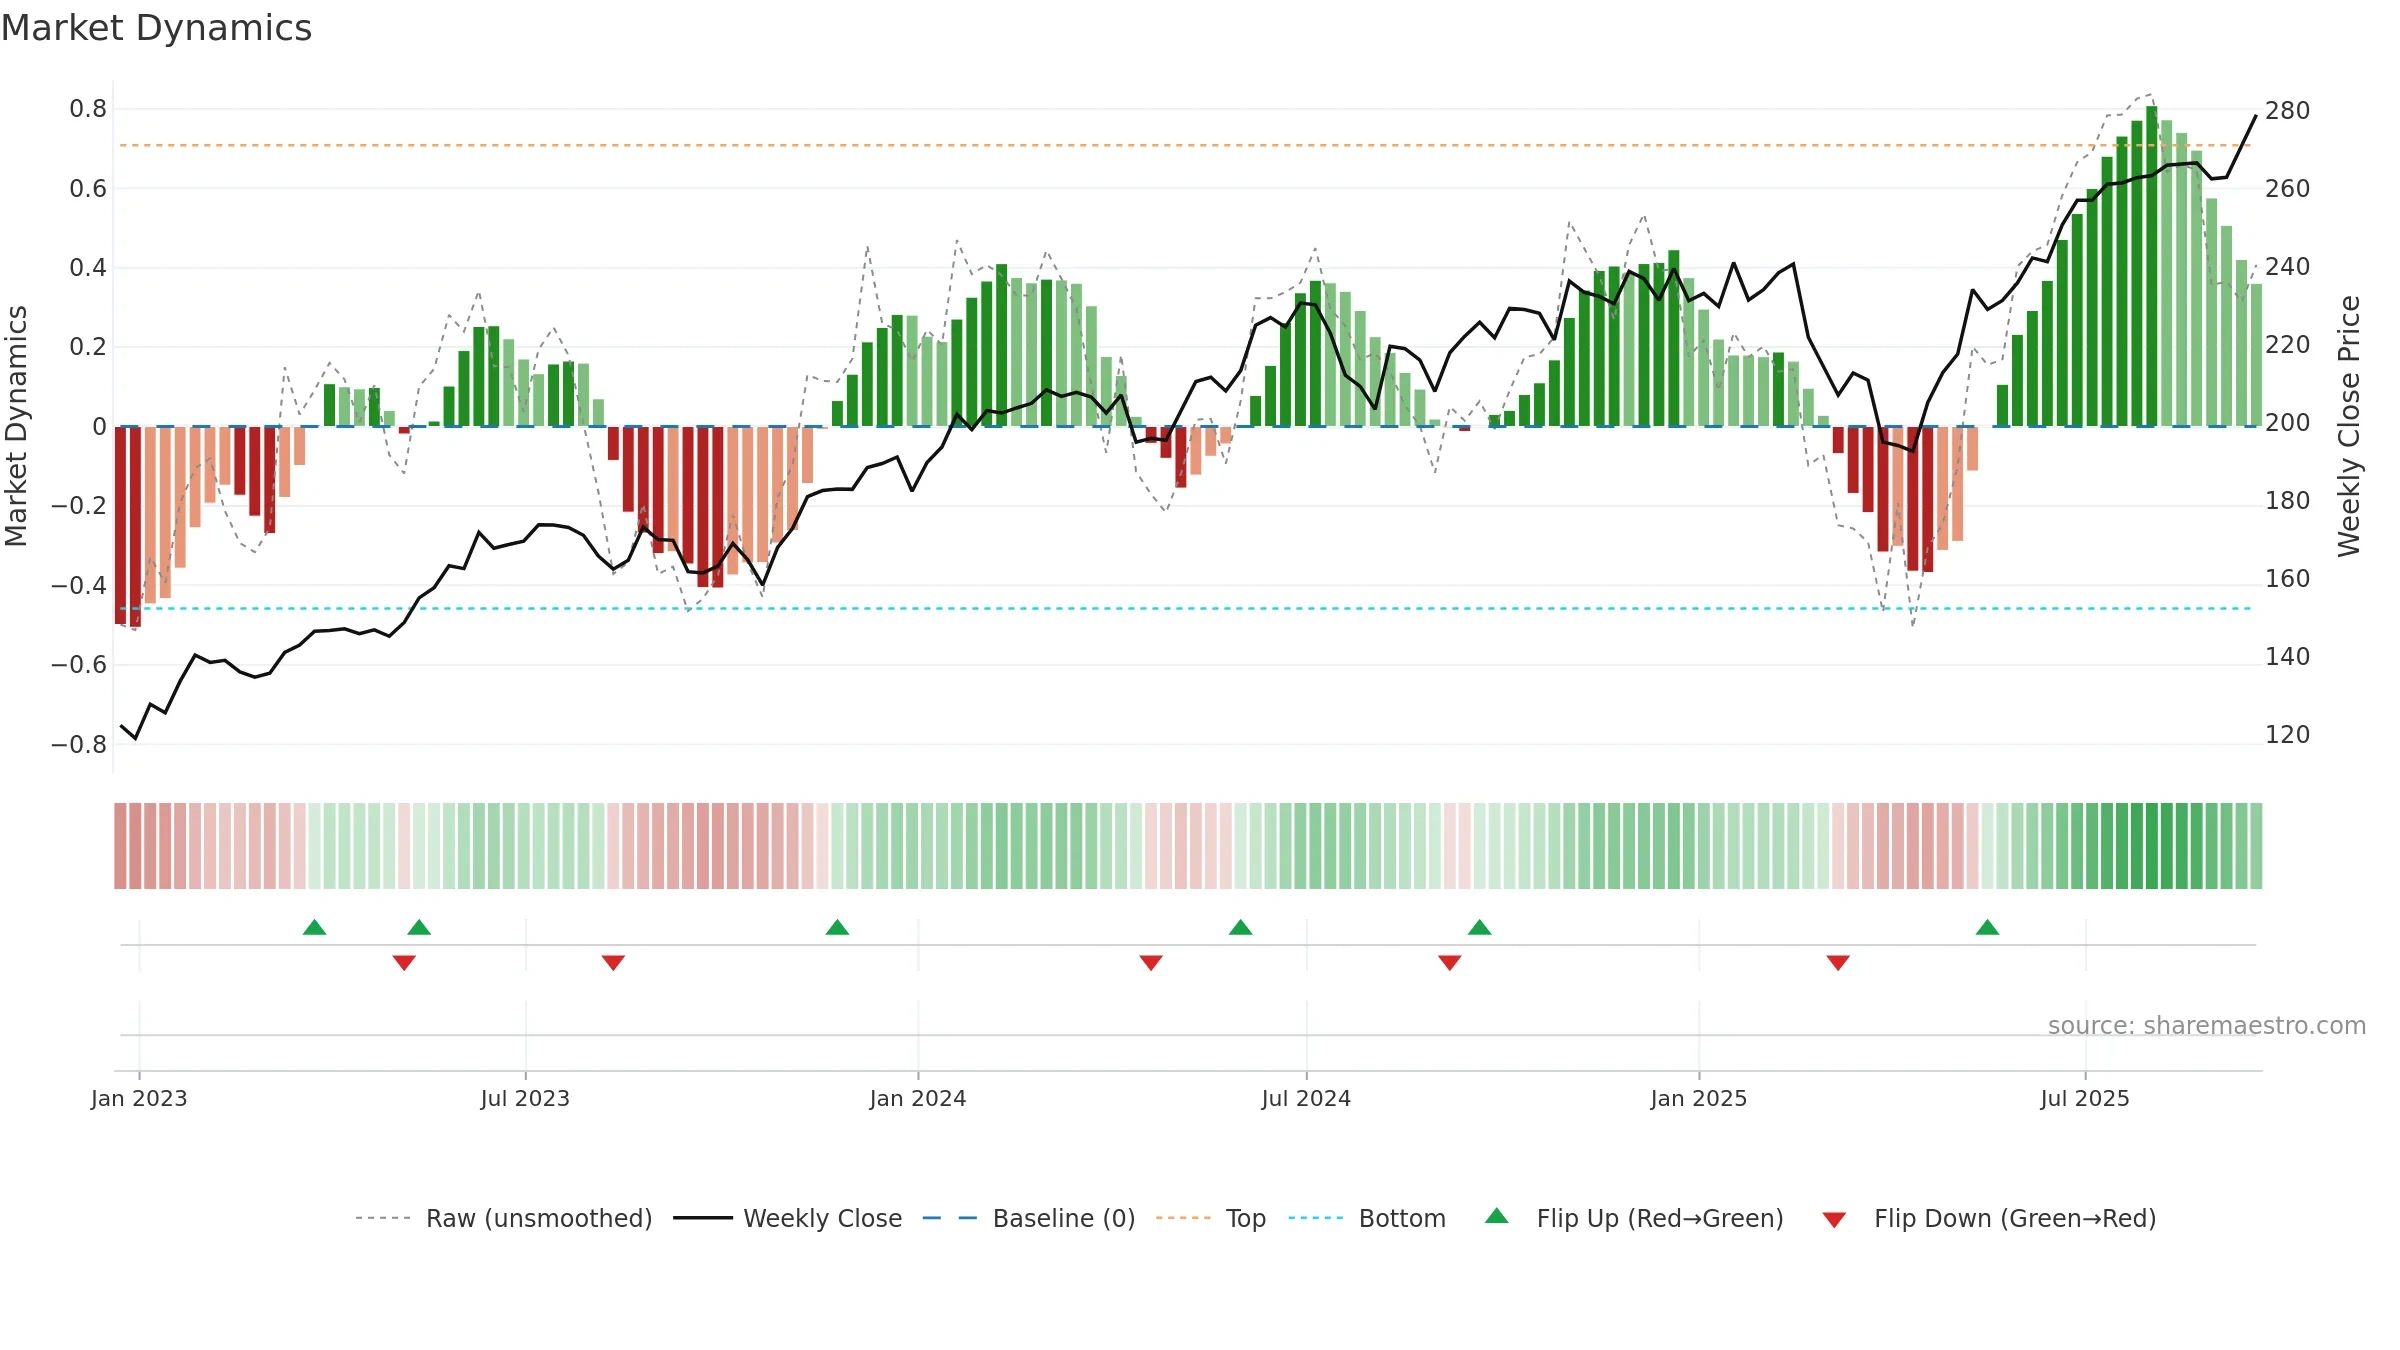Click the Jan 2023 x-axis label
The image size is (2400, 1350).
139,1098
